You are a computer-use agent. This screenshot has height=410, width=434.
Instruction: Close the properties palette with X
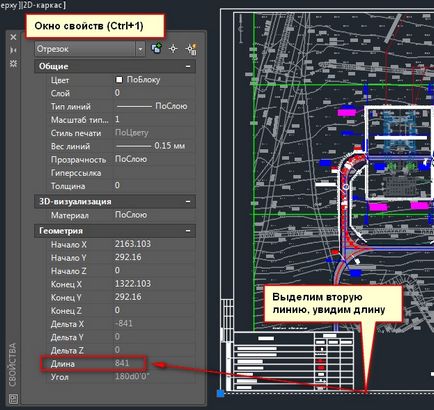click(x=13, y=37)
